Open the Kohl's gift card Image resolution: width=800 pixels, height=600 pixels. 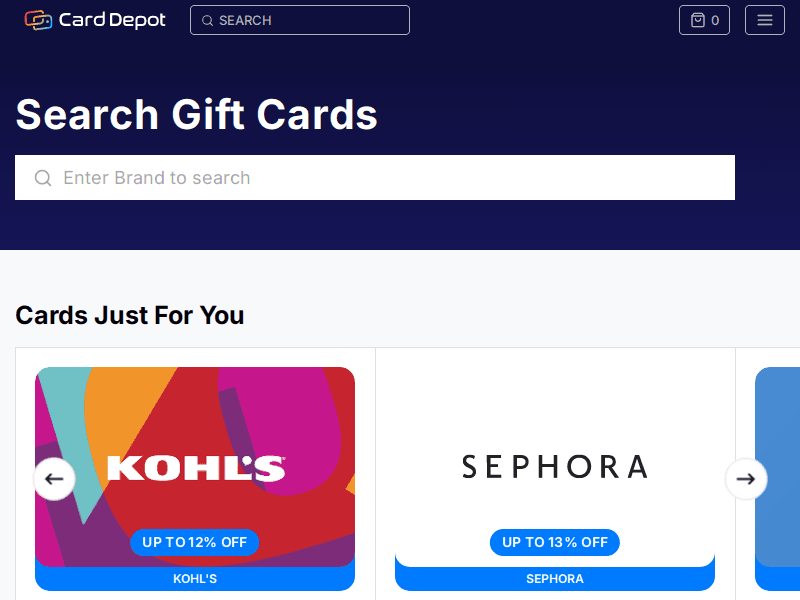(194, 470)
